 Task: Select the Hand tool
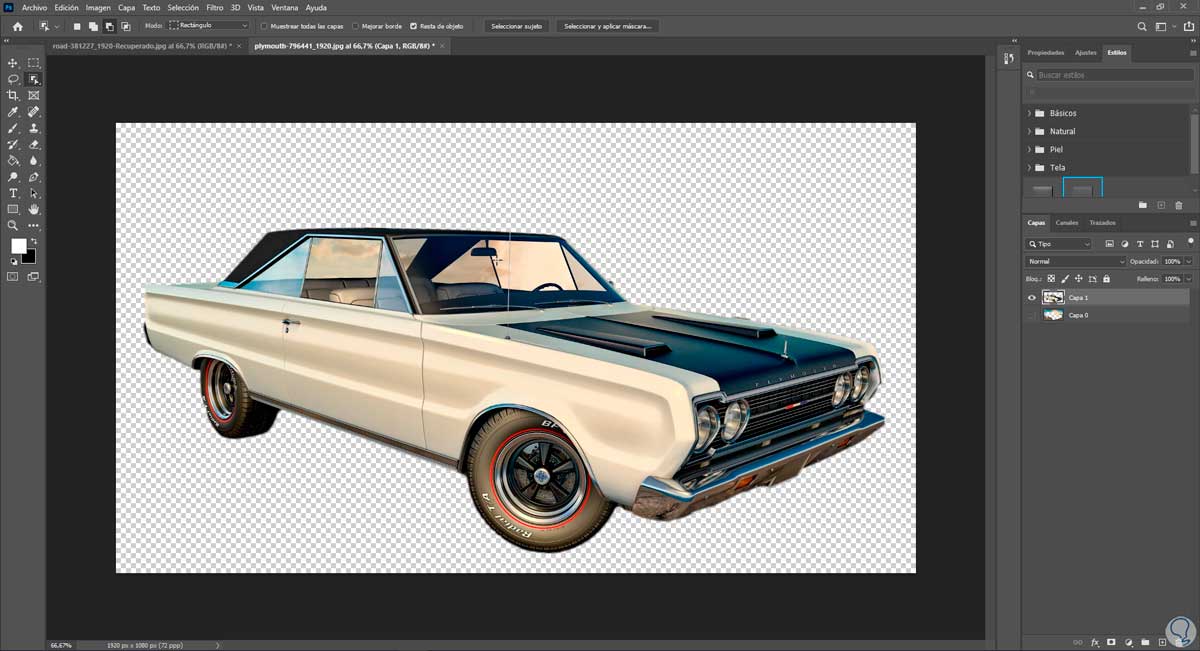point(34,209)
